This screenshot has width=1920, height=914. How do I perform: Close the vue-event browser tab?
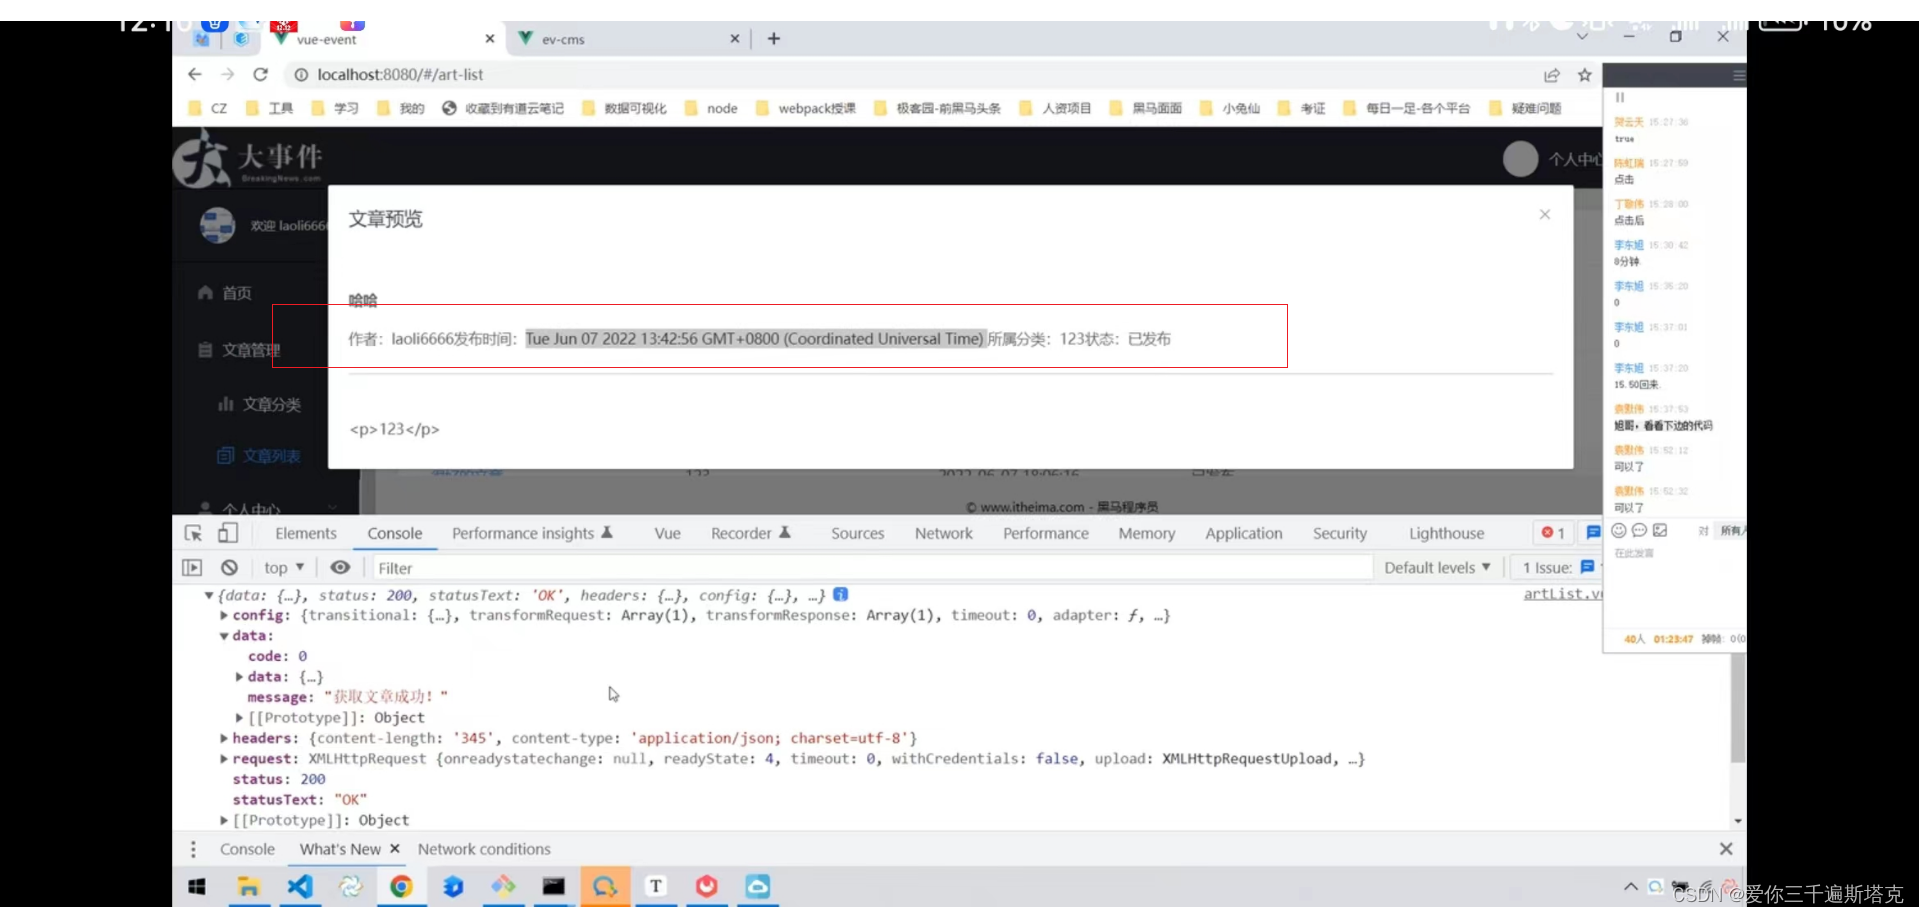click(x=490, y=39)
